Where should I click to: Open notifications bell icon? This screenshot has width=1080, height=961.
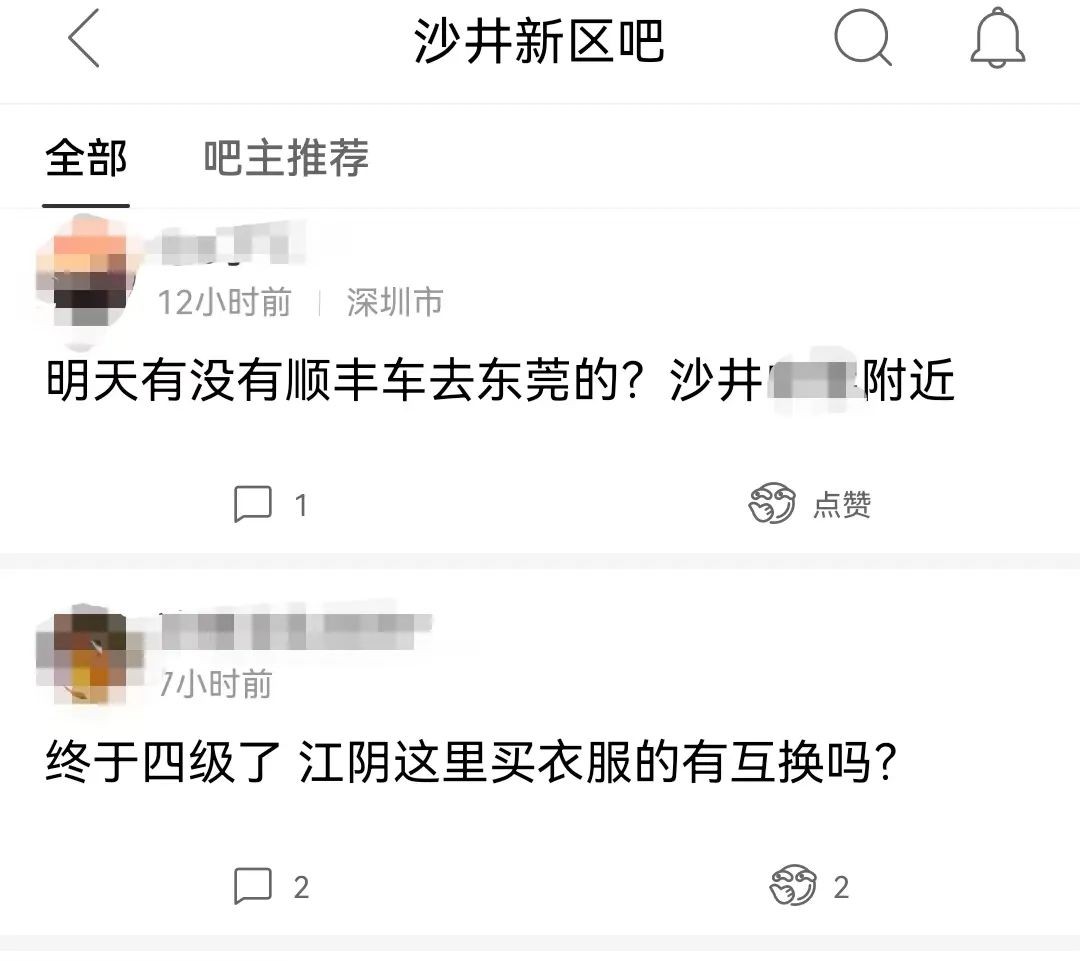[997, 39]
